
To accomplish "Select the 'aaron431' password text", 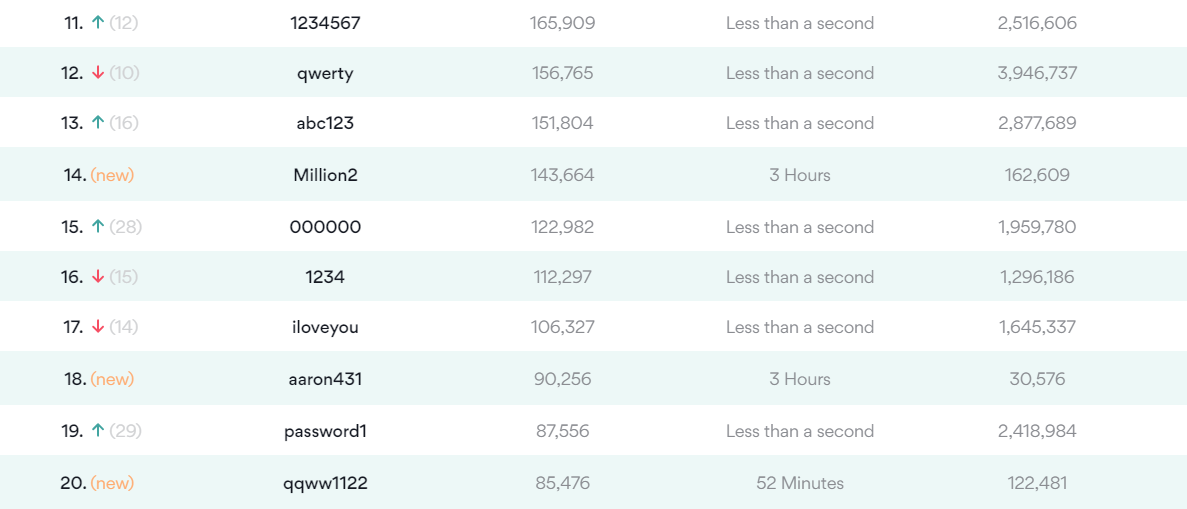I will [325, 379].
